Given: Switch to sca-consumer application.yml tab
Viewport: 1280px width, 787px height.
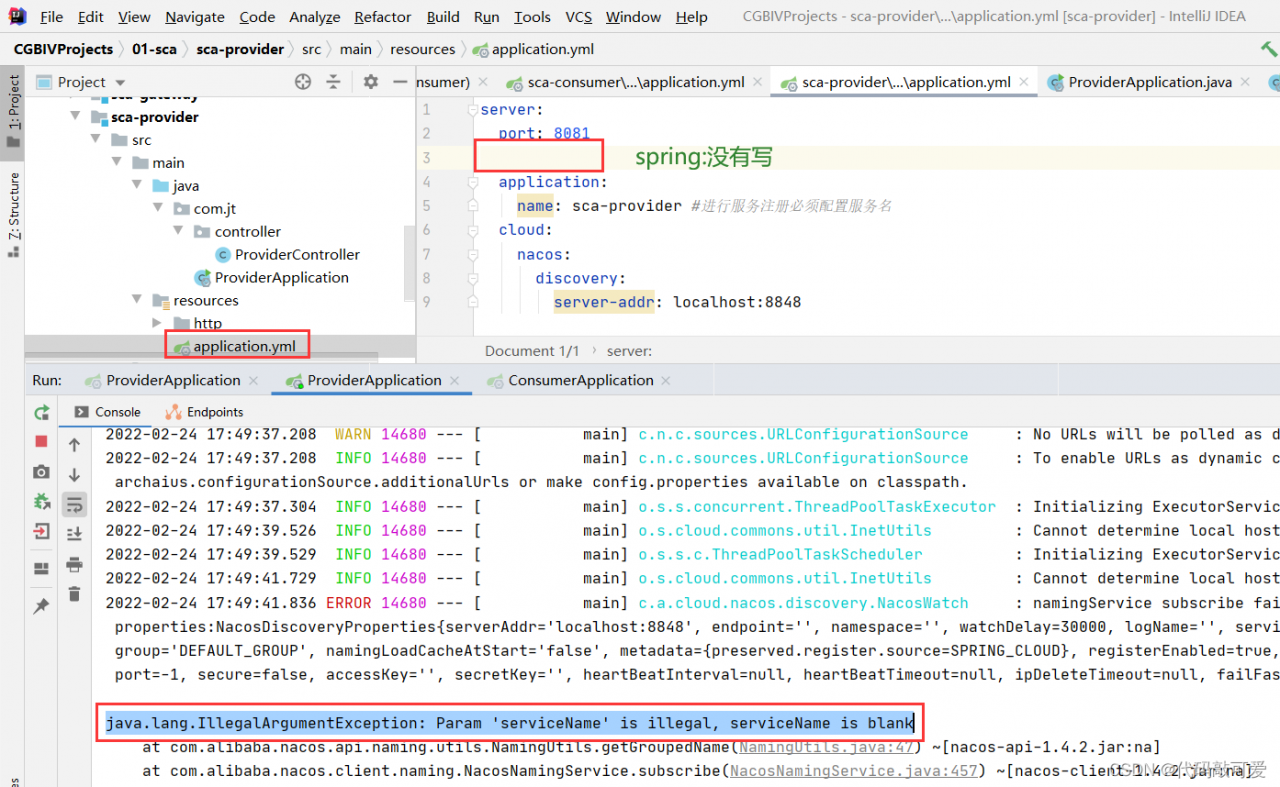Looking at the screenshot, I should coord(636,82).
